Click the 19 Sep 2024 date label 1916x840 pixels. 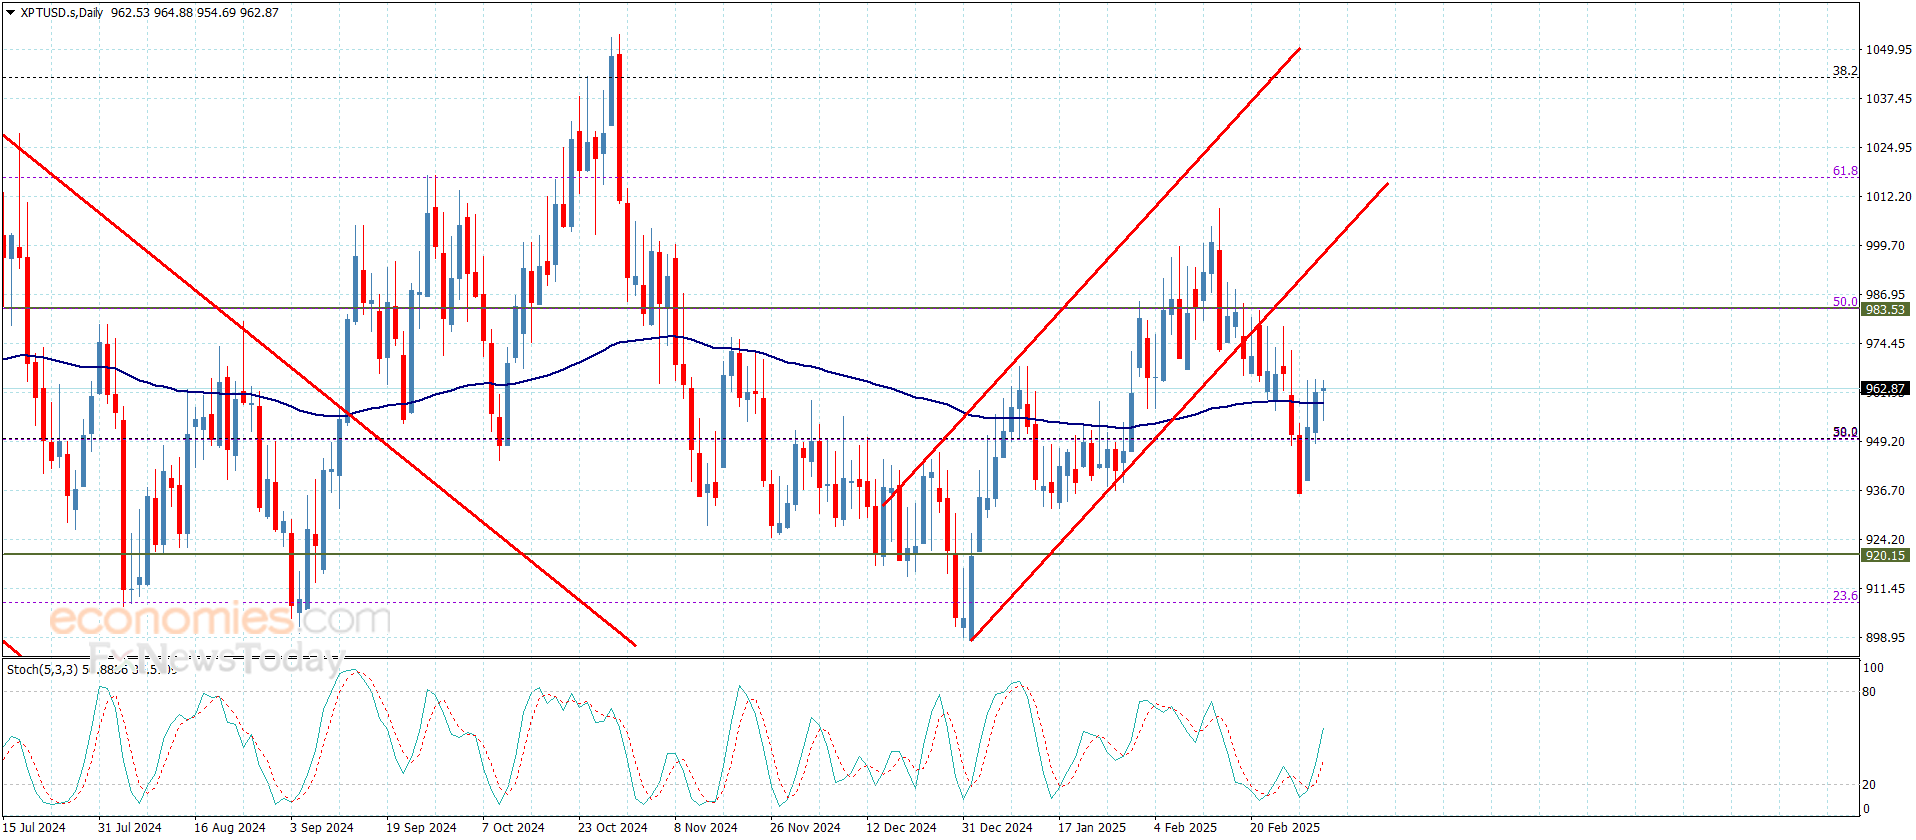point(421,827)
